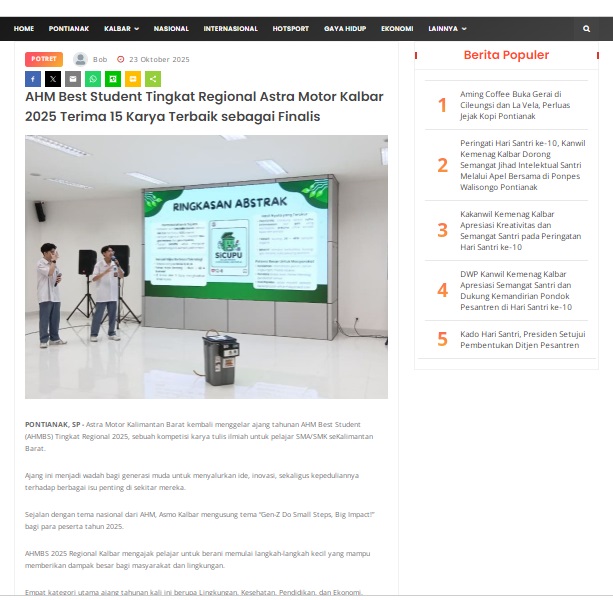613x600 pixels.
Task: Go to Home menu item
Action: (x=24, y=29)
